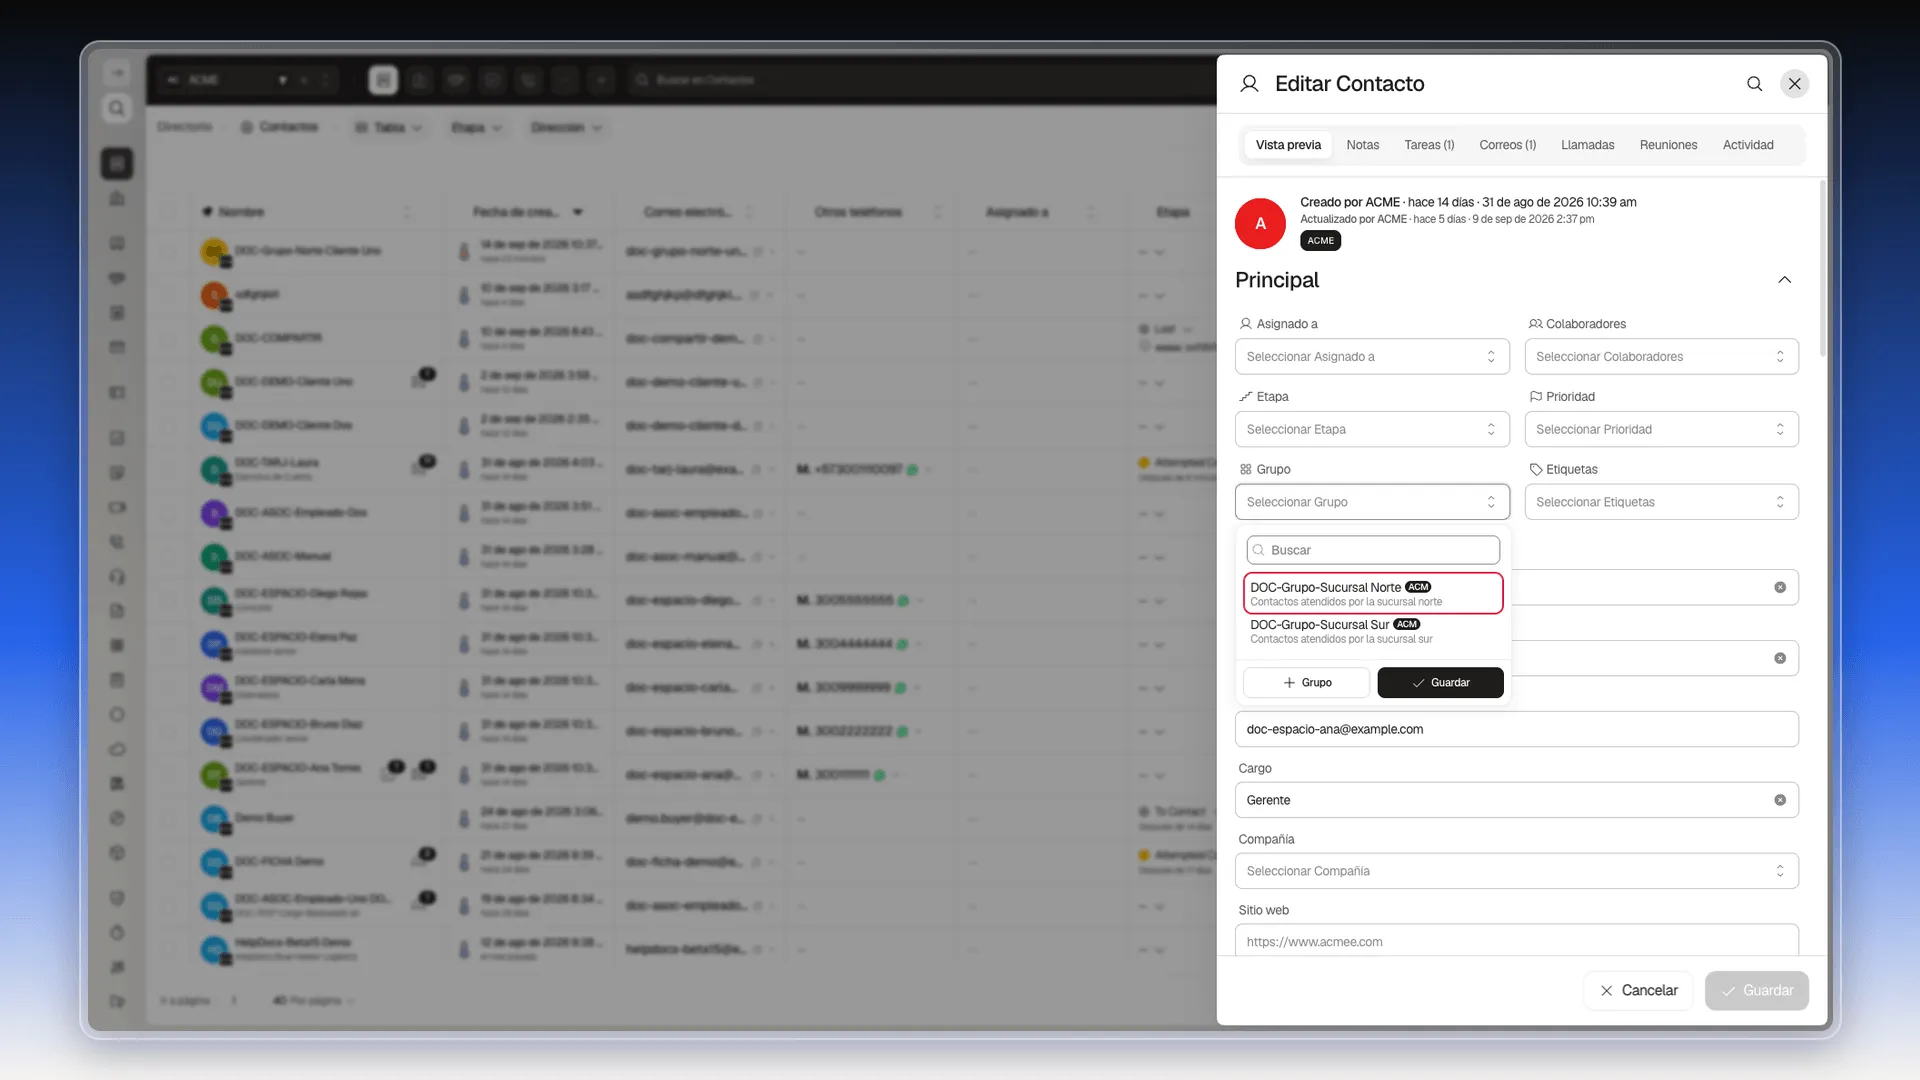The image size is (1920, 1080).
Task: Open the Seleccionar Asignado a dropdown
Action: [x=1372, y=357]
